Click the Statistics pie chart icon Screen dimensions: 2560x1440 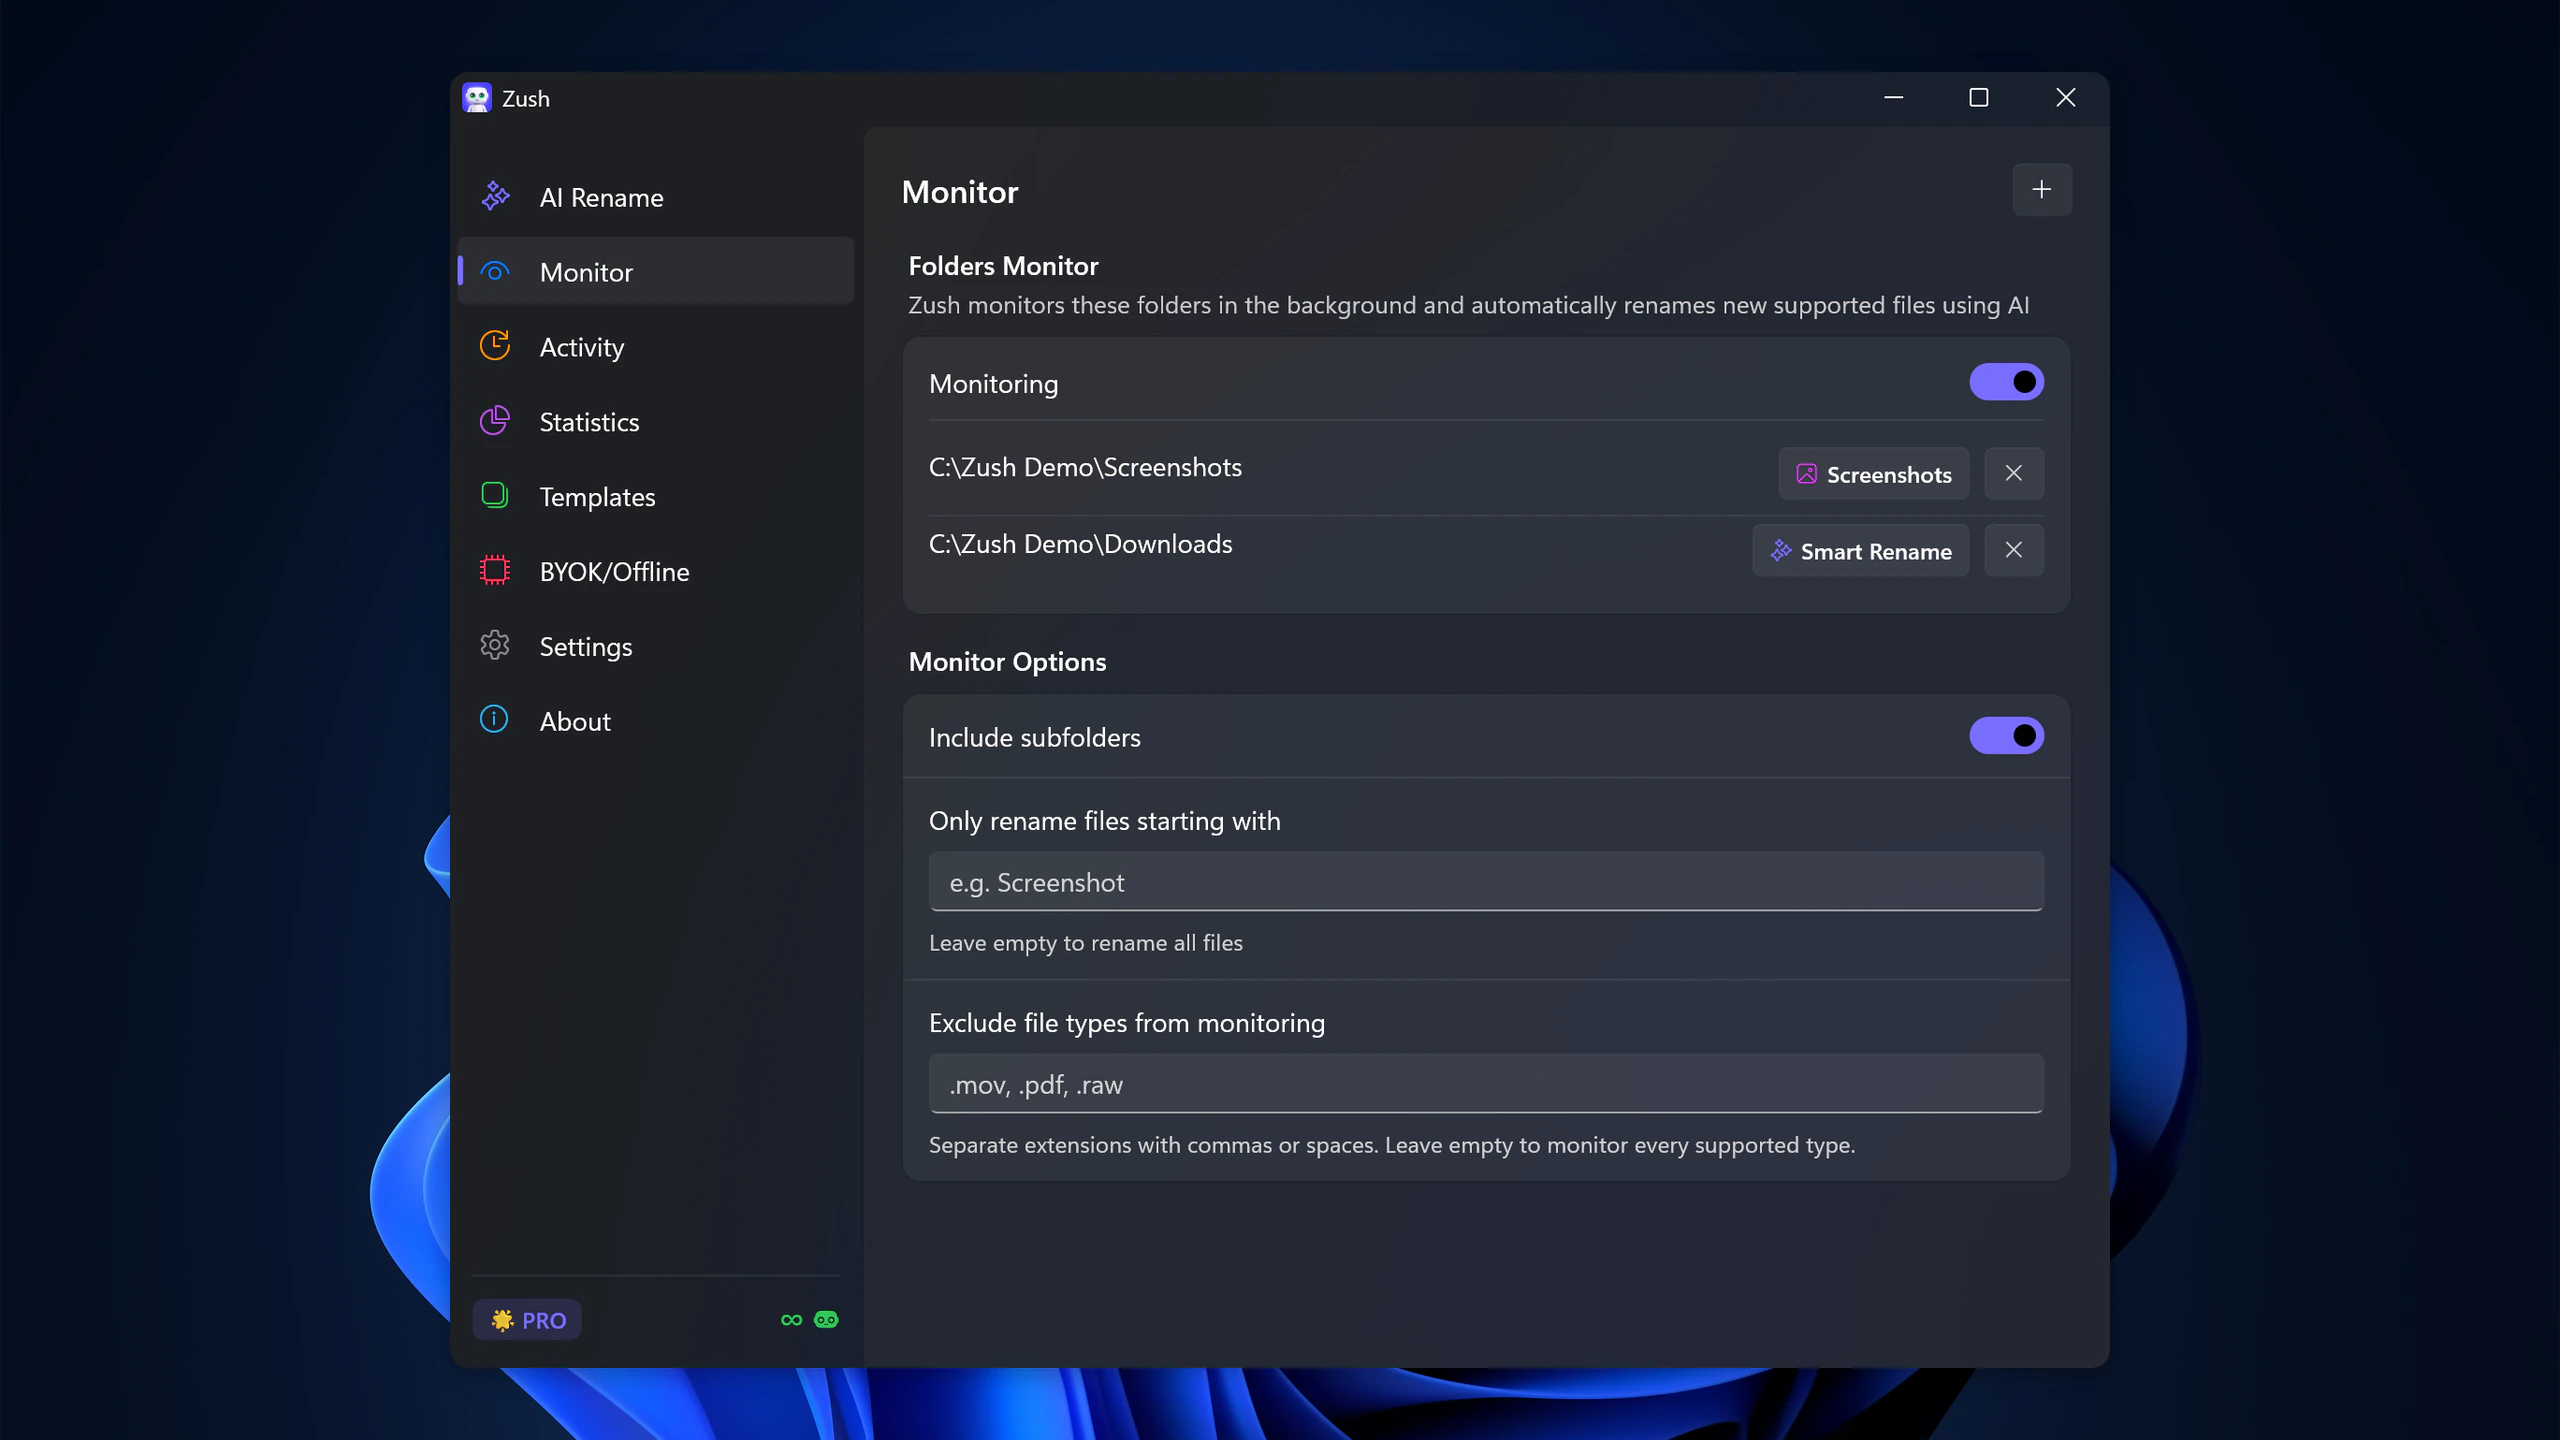pos(495,421)
